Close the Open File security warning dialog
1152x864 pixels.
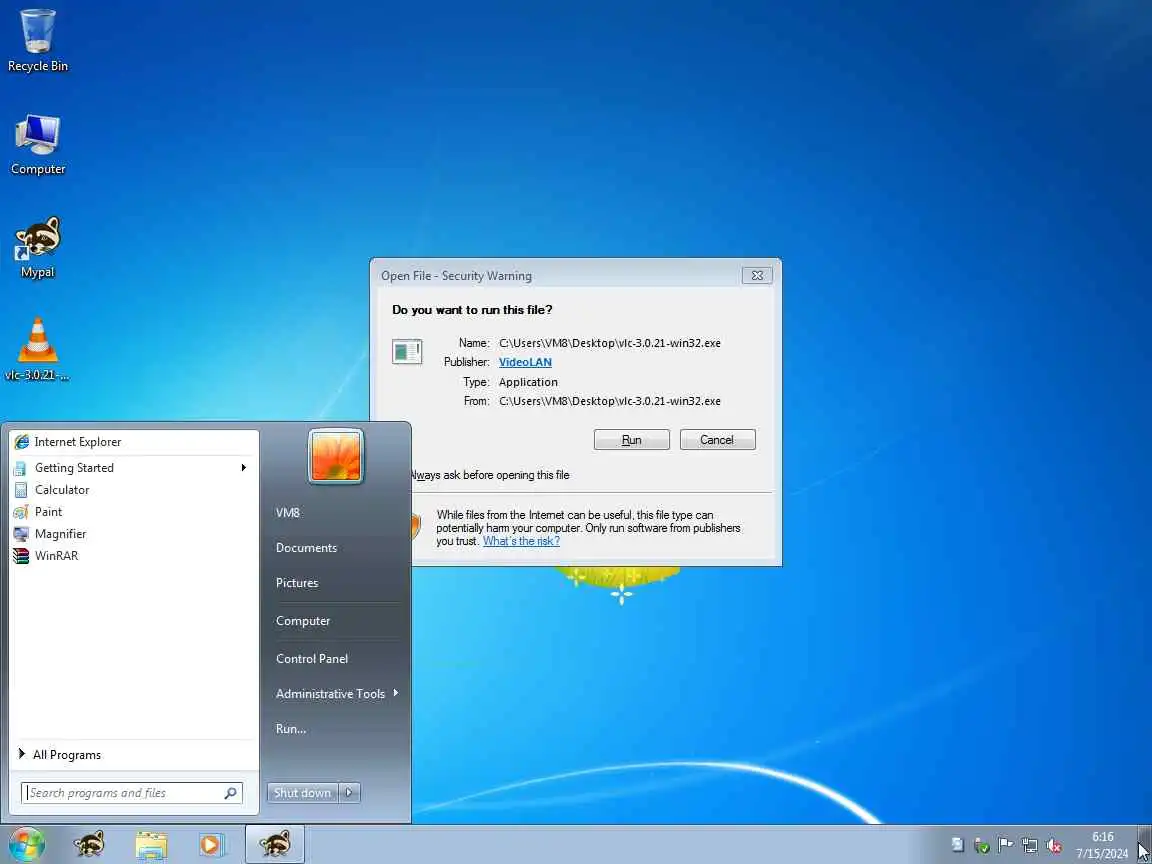click(x=757, y=276)
